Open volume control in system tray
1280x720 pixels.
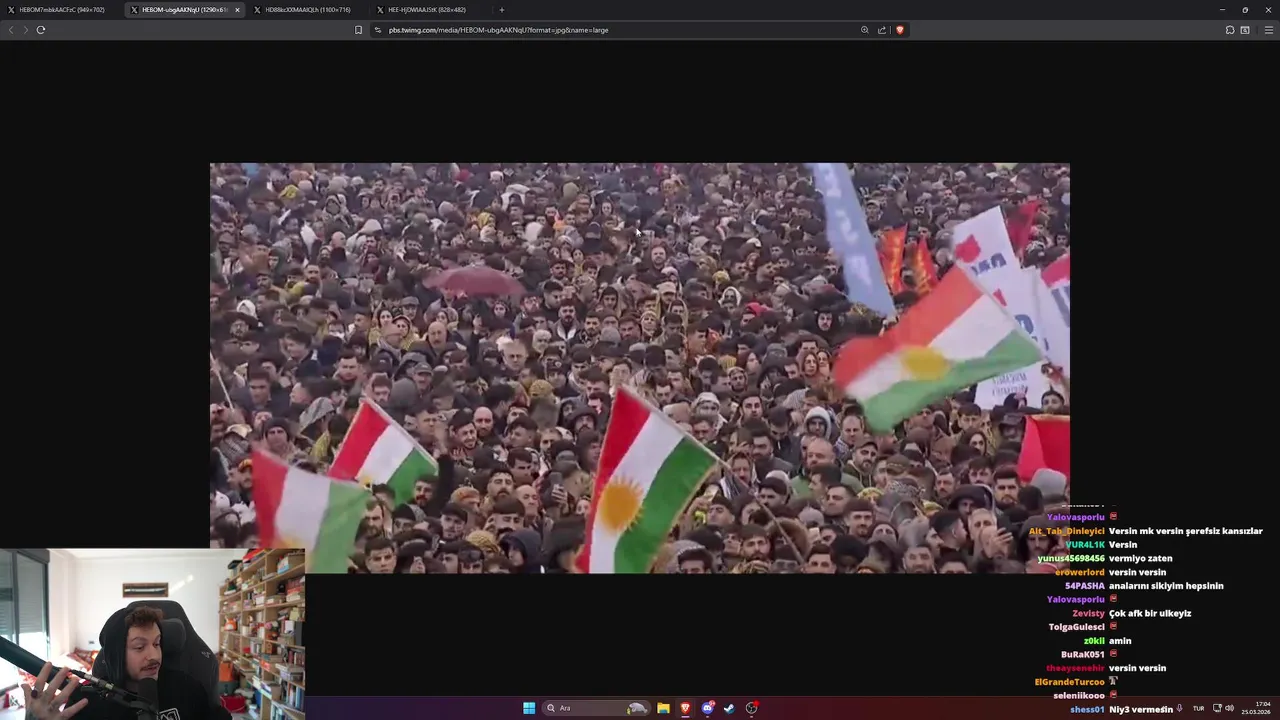(1230, 708)
